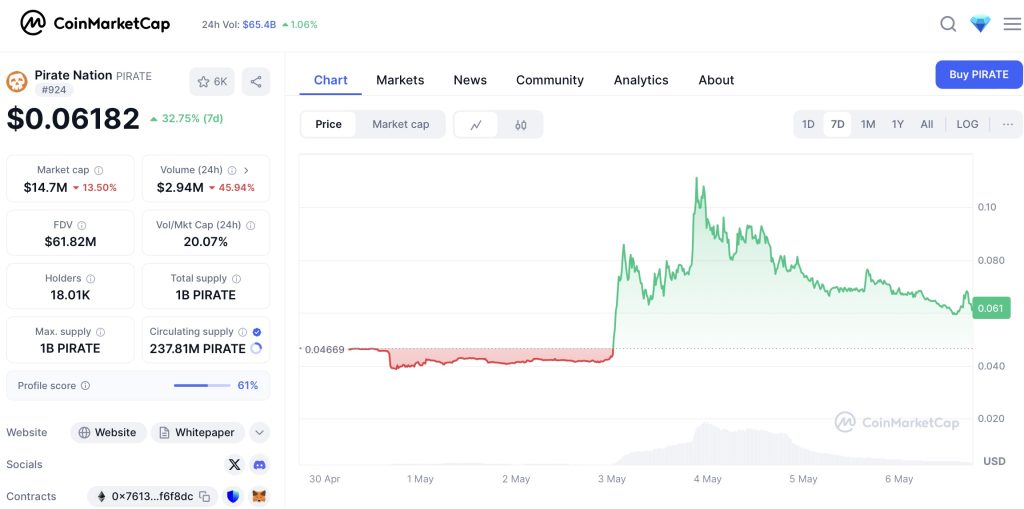The width and height of the screenshot is (1024, 509).
Task: Switch chart to candlestick view
Action: click(520, 124)
